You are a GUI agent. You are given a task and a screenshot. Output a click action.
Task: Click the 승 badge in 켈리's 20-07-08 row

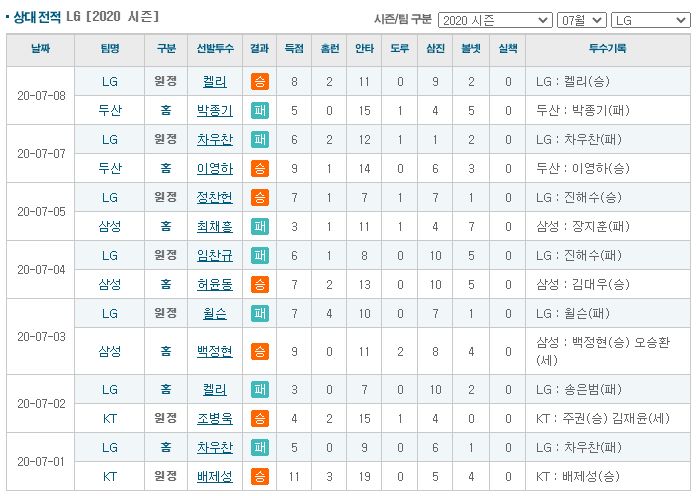coord(260,82)
